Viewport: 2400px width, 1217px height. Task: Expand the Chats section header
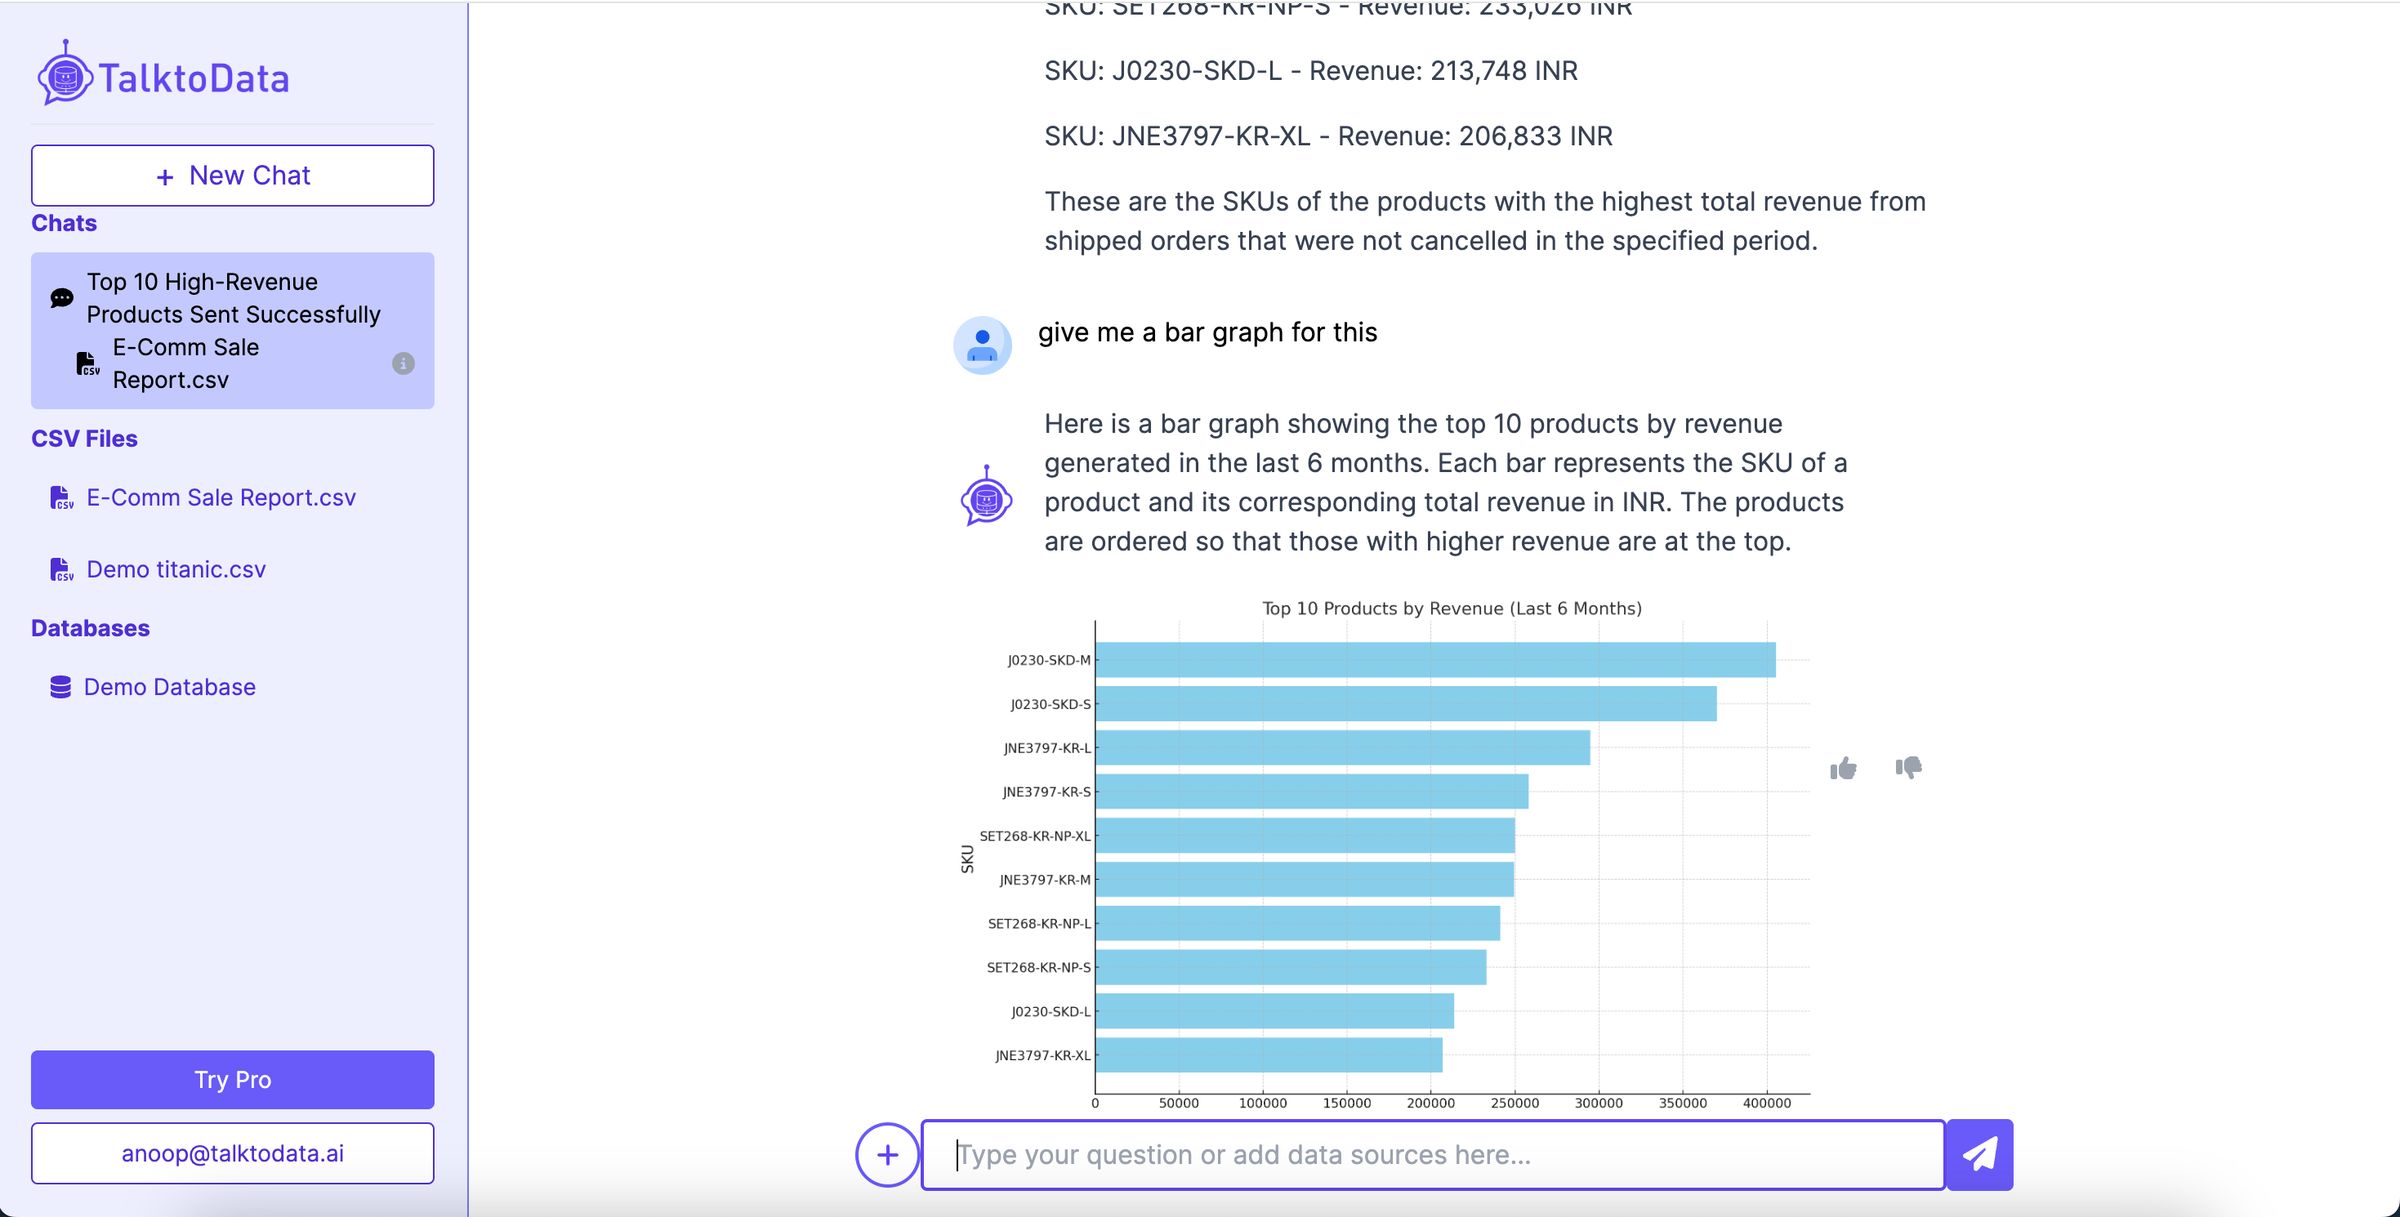pos(63,222)
